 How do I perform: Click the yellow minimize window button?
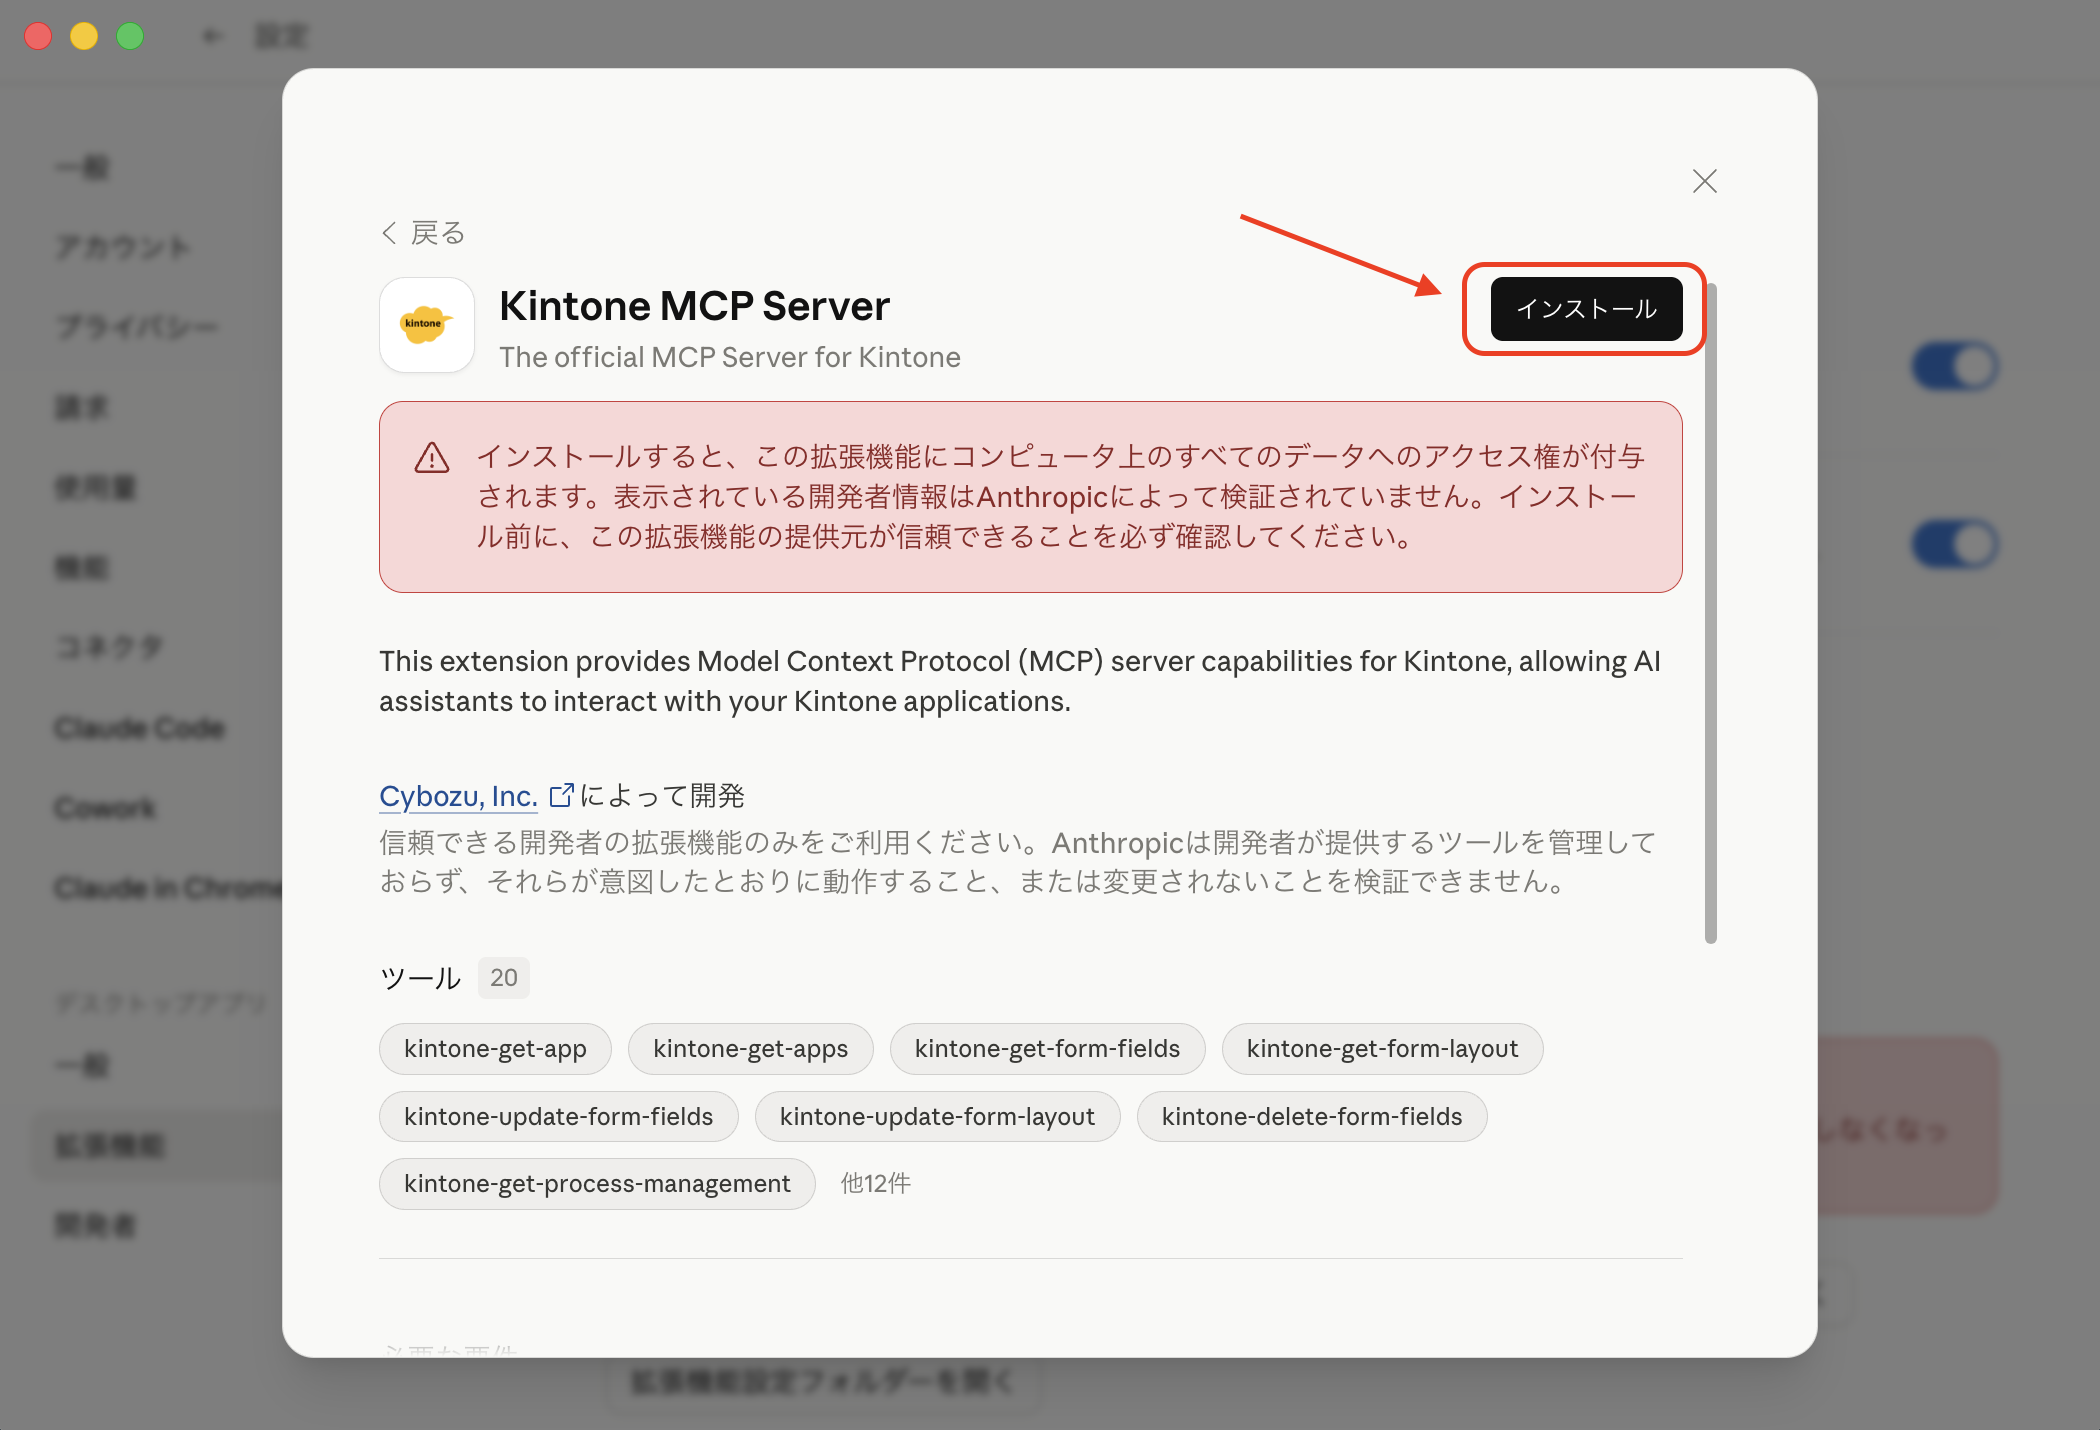[84, 37]
